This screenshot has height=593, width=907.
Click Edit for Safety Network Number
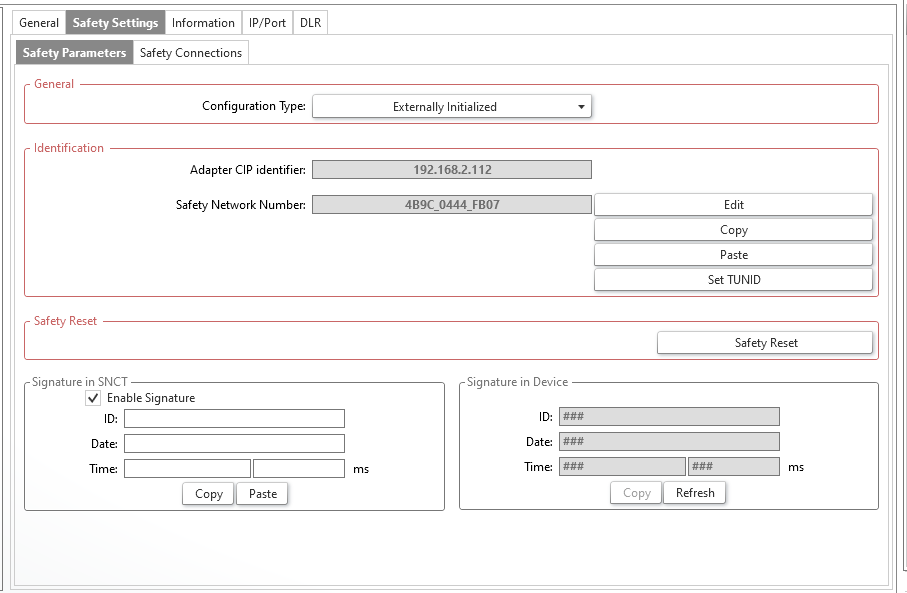(733, 205)
